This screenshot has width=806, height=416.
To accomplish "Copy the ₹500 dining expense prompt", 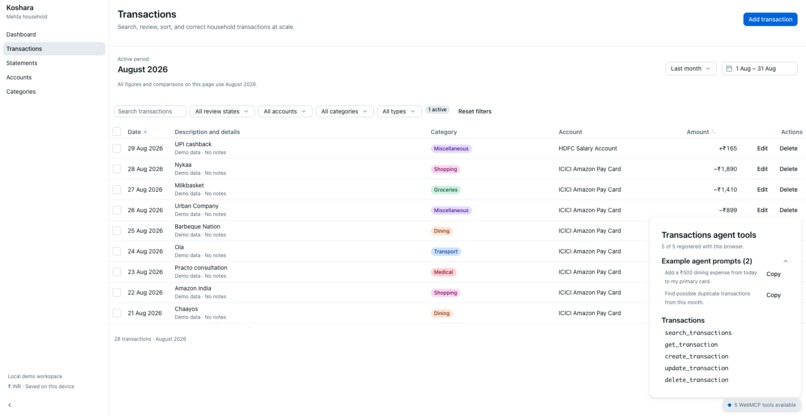I will pos(773,274).
